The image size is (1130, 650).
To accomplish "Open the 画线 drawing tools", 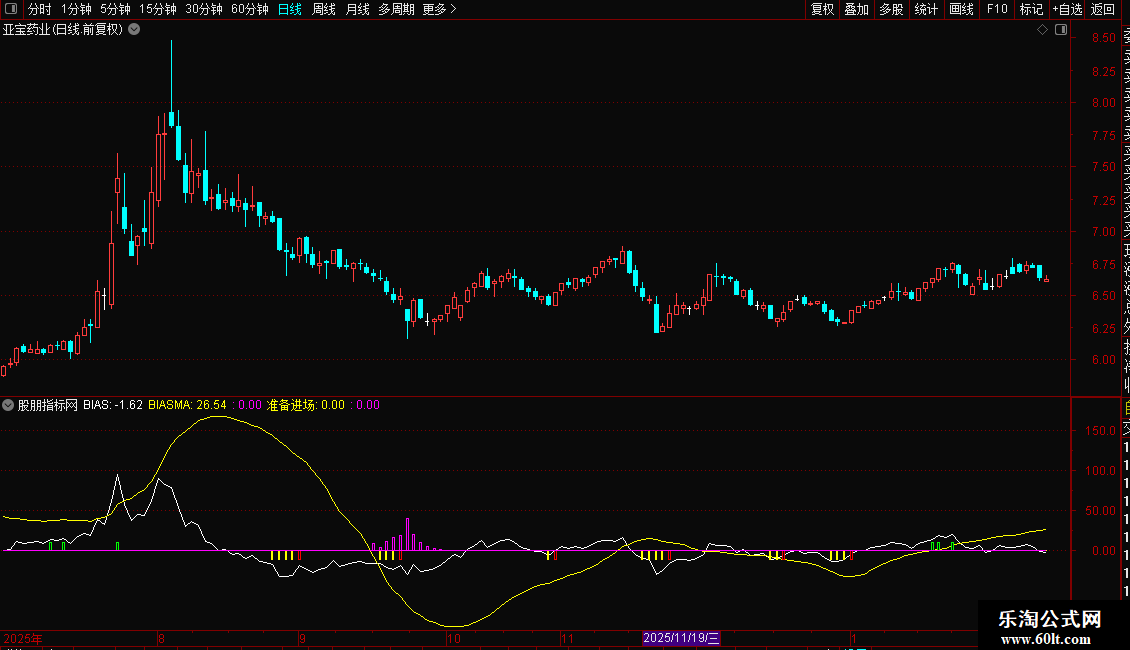I will [x=961, y=9].
